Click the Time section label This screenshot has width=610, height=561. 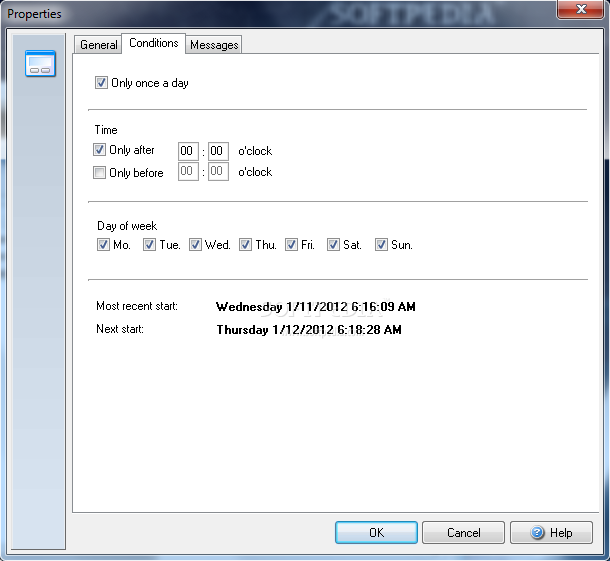click(x=106, y=130)
